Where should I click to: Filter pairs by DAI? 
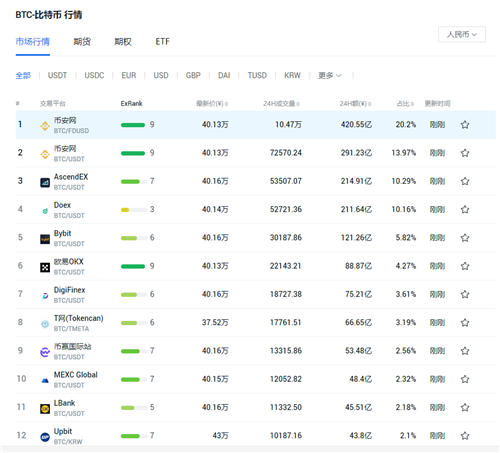point(224,75)
